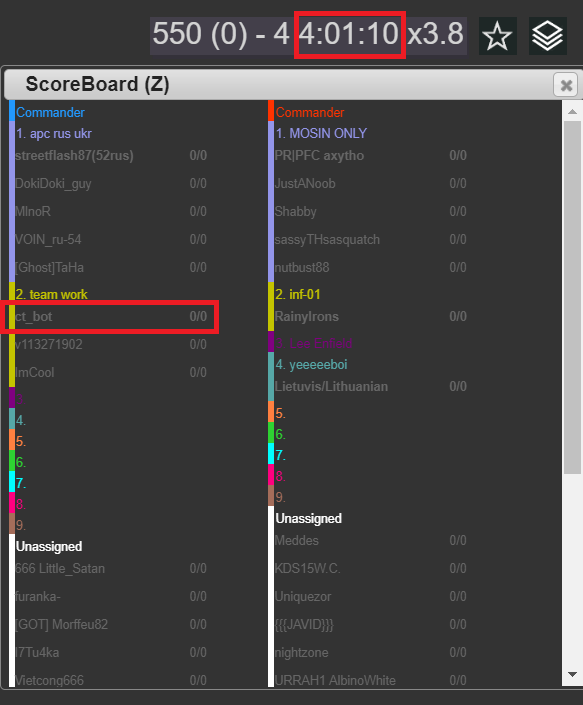This screenshot has width=583, height=705.
Task: Select the left team Unassigned group
Action: tap(49, 547)
